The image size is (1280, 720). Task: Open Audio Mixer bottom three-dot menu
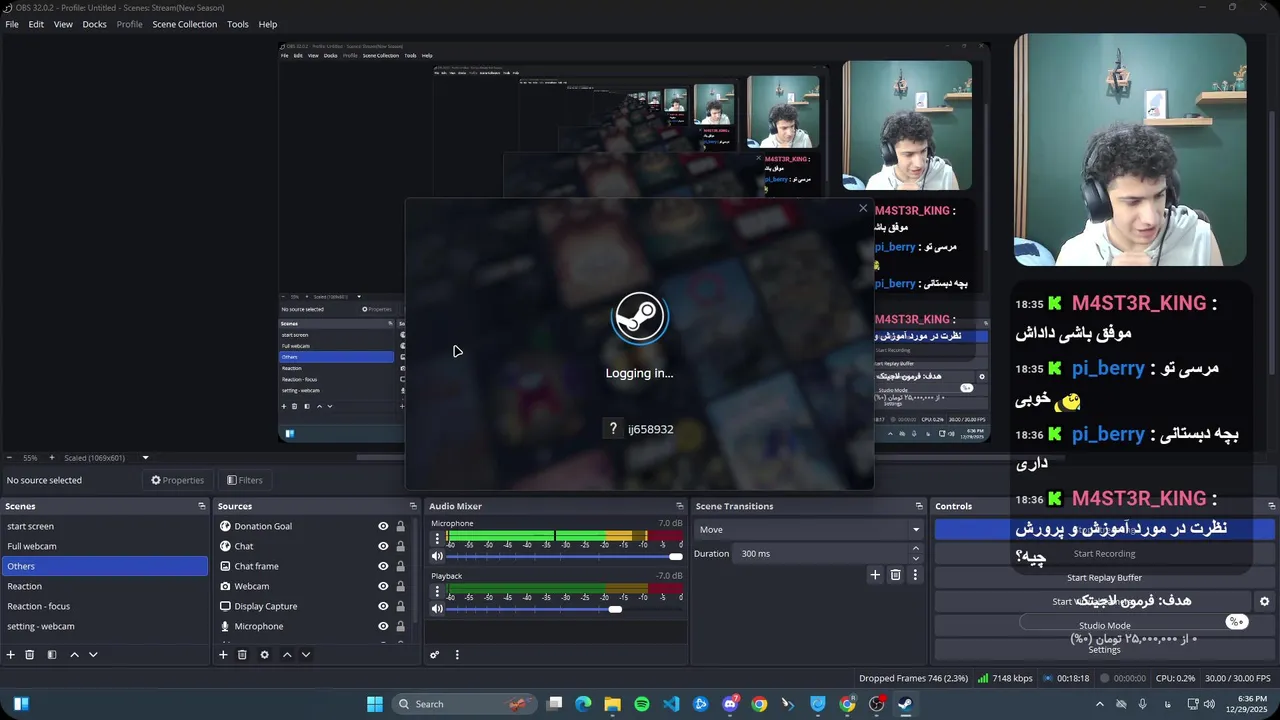click(457, 655)
